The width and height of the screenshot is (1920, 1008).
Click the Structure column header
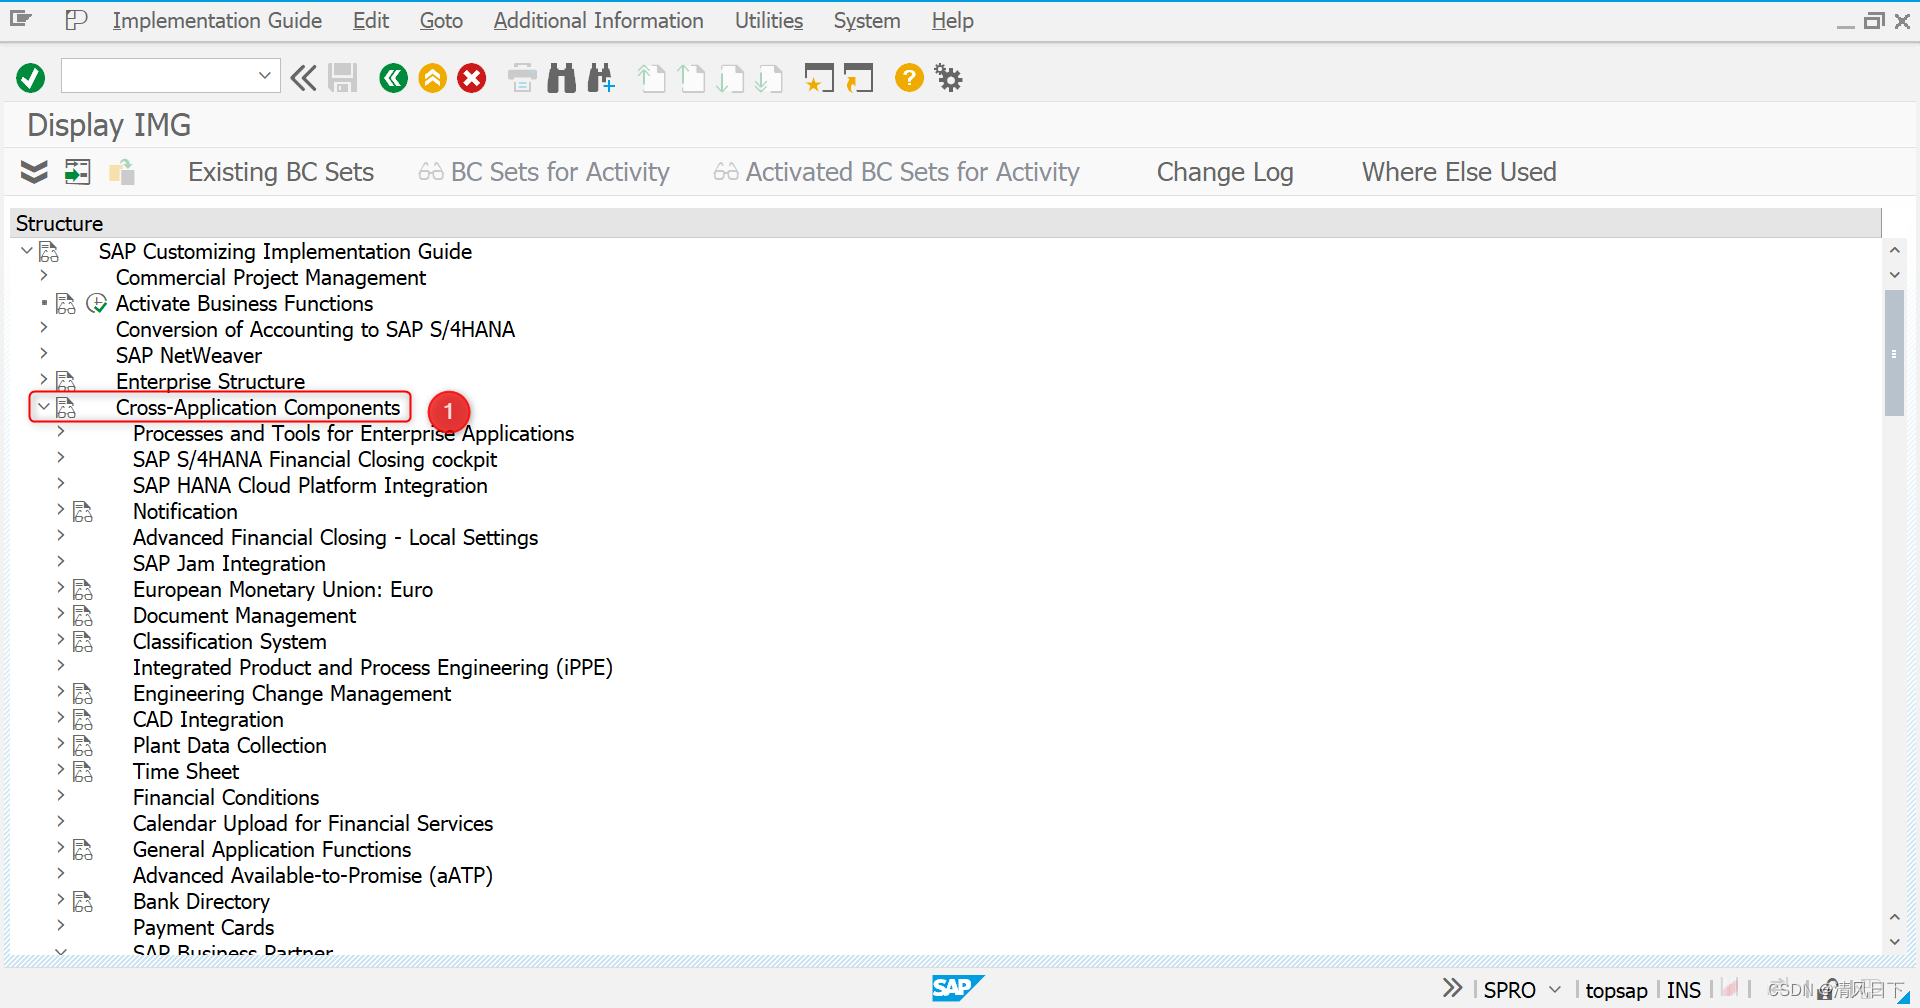click(x=946, y=223)
